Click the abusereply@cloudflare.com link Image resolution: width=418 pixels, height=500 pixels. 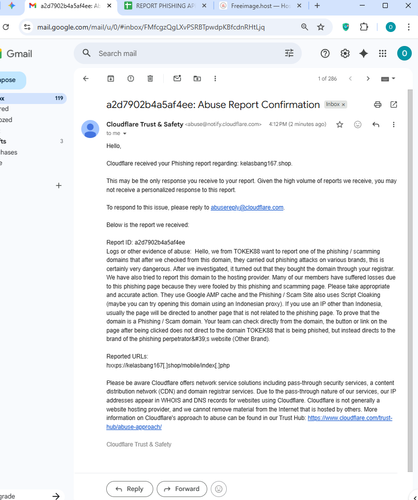pyautogui.click(x=247, y=208)
